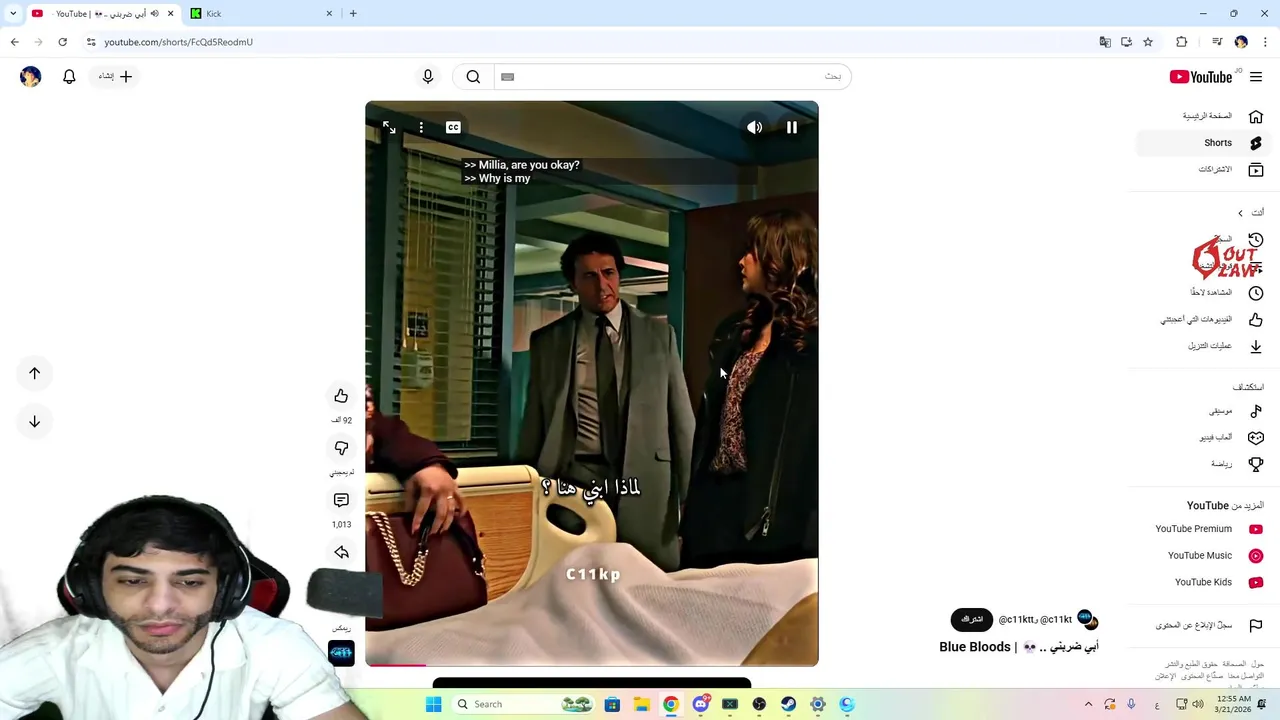This screenshot has height=720, width=1280.
Task: Go to next Short with down arrow
Action: 34,421
